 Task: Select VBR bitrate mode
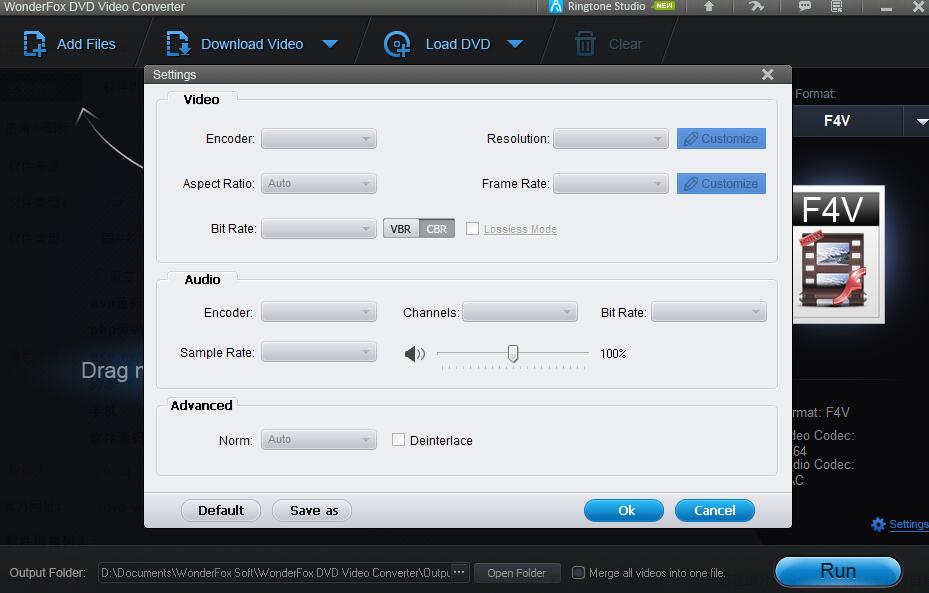pyautogui.click(x=401, y=229)
